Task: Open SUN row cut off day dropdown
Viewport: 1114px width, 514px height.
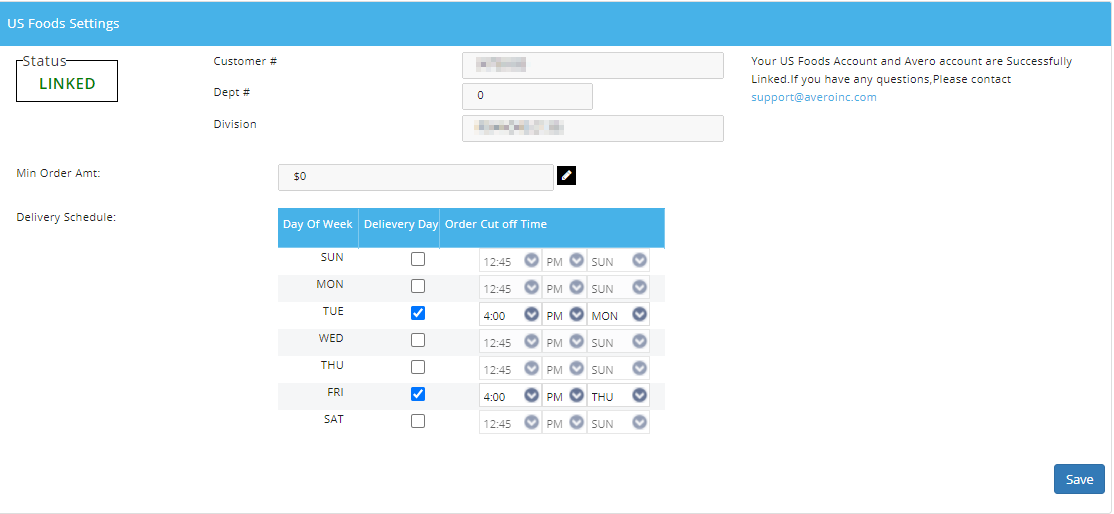Action: pos(618,261)
